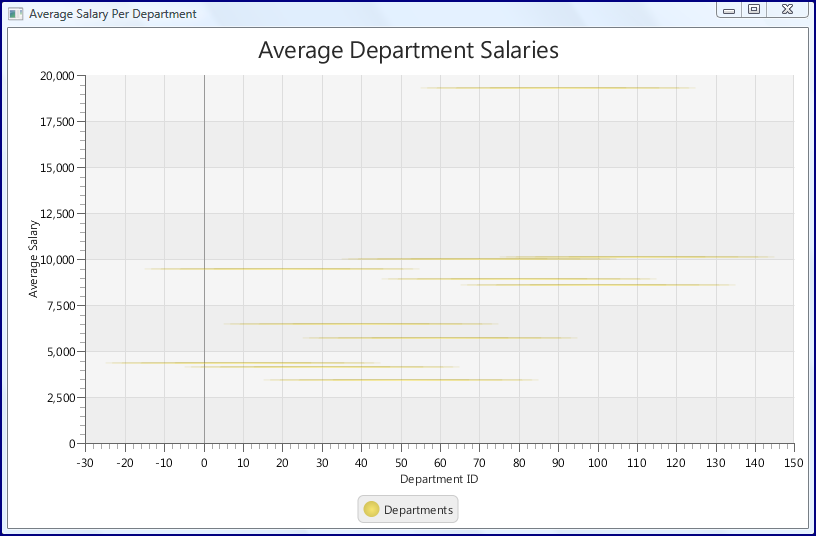This screenshot has height=536, width=816.
Task: Close the Average Salary Per Department window
Action: click(x=788, y=9)
